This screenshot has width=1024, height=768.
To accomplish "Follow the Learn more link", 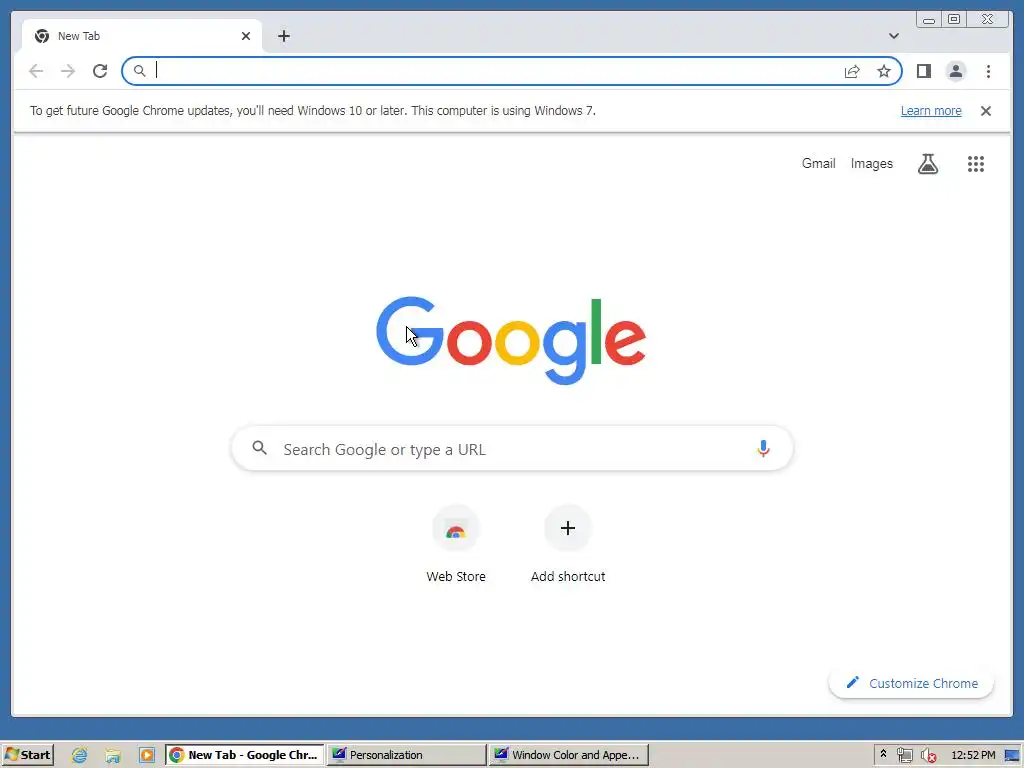I will 931,111.
